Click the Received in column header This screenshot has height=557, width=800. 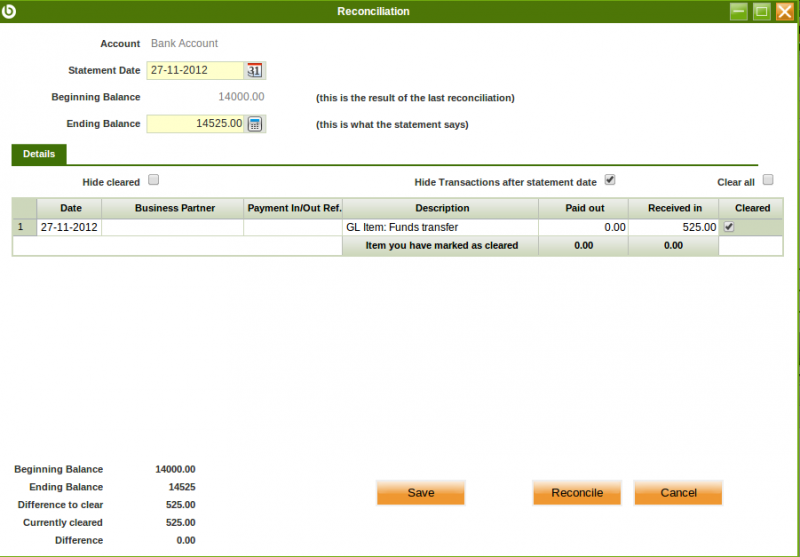click(x=674, y=208)
